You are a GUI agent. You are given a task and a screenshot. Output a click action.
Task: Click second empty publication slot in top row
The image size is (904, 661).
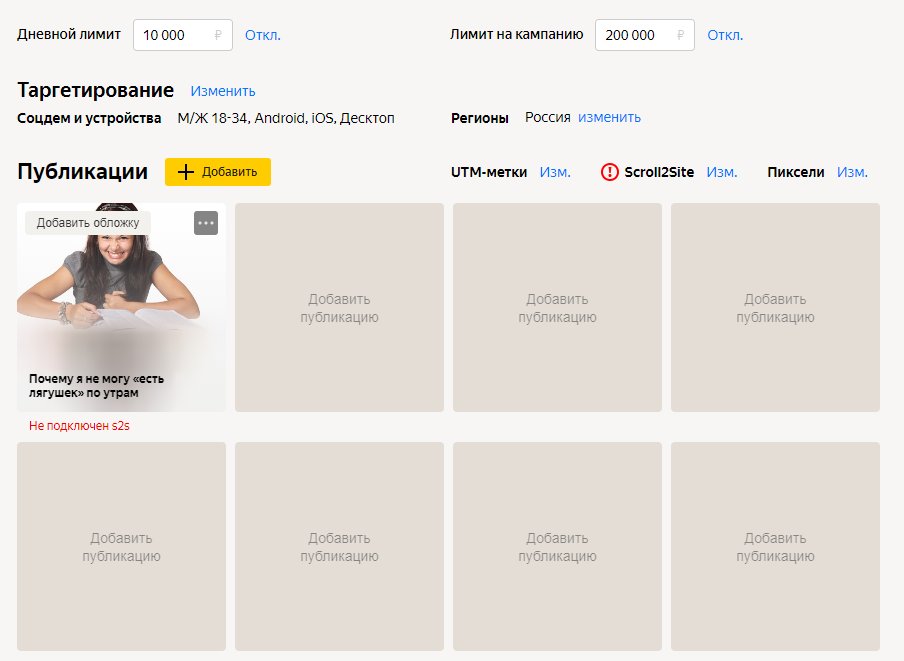339,307
